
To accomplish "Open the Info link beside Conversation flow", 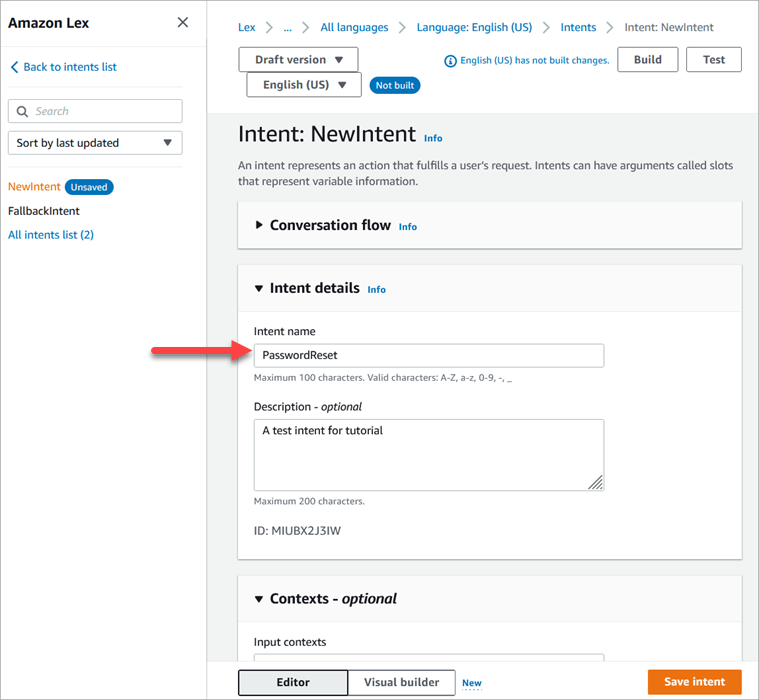I will point(407,227).
